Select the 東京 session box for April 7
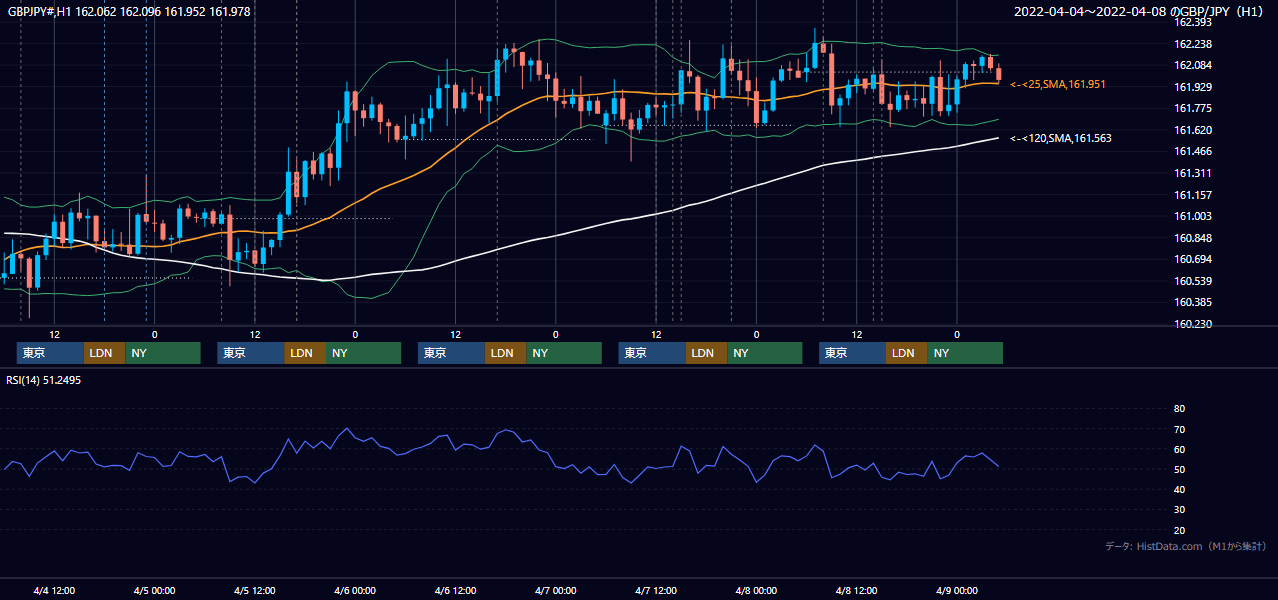This screenshot has width=1278, height=600. pyautogui.click(x=652, y=353)
